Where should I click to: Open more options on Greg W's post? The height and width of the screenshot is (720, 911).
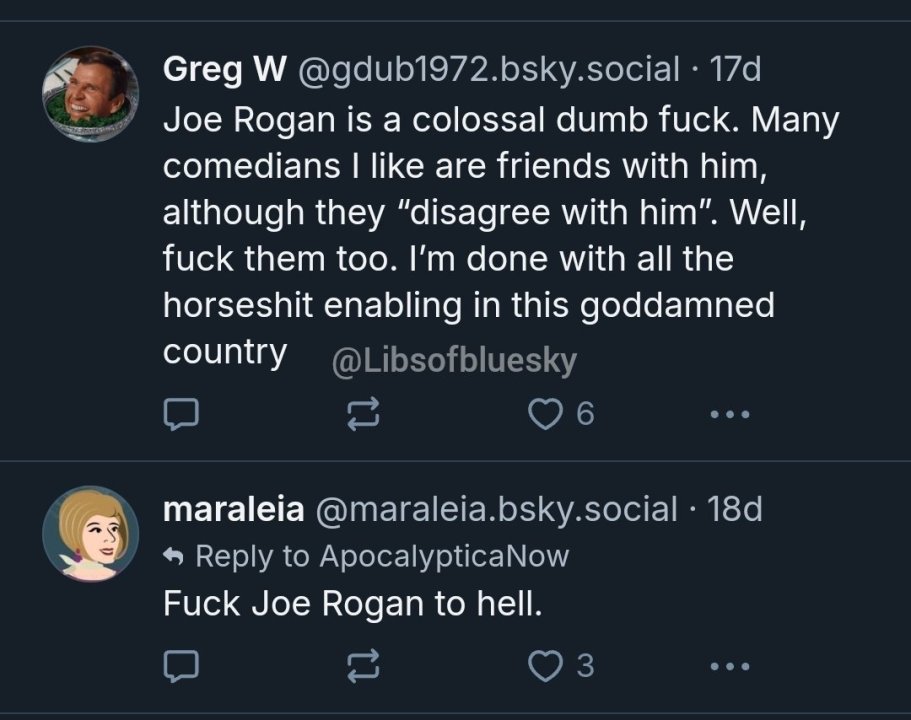pyautogui.click(x=728, y=413)
